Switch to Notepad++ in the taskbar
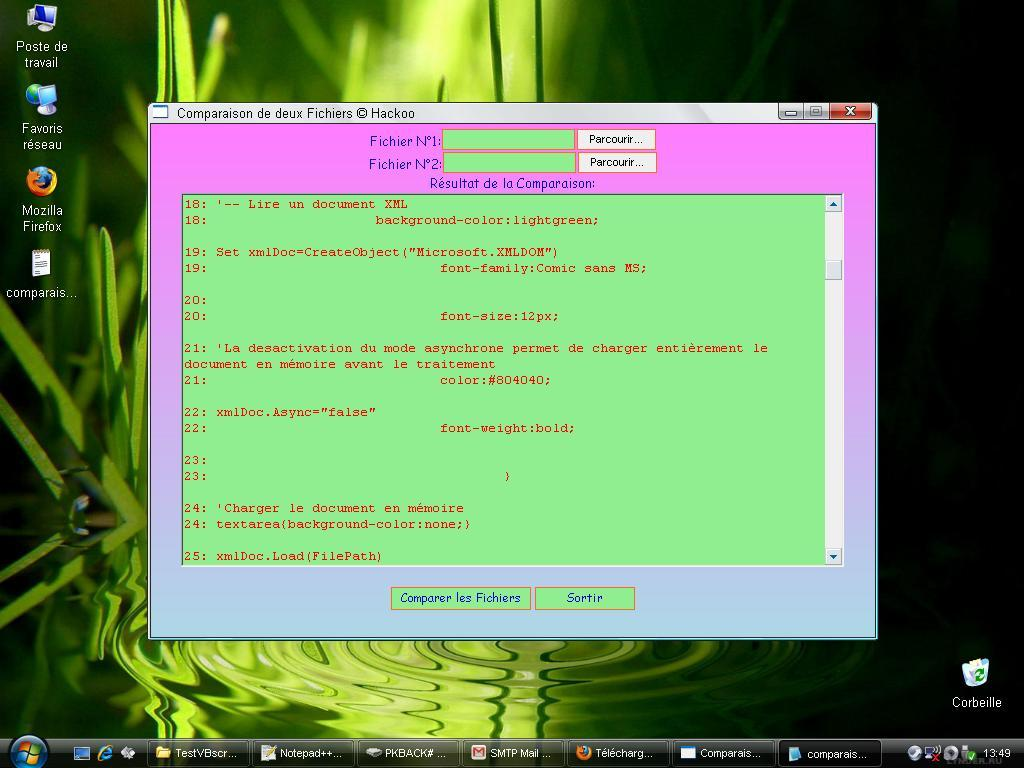This screenshot has height=768, width=1024. [x=303, y=753]
